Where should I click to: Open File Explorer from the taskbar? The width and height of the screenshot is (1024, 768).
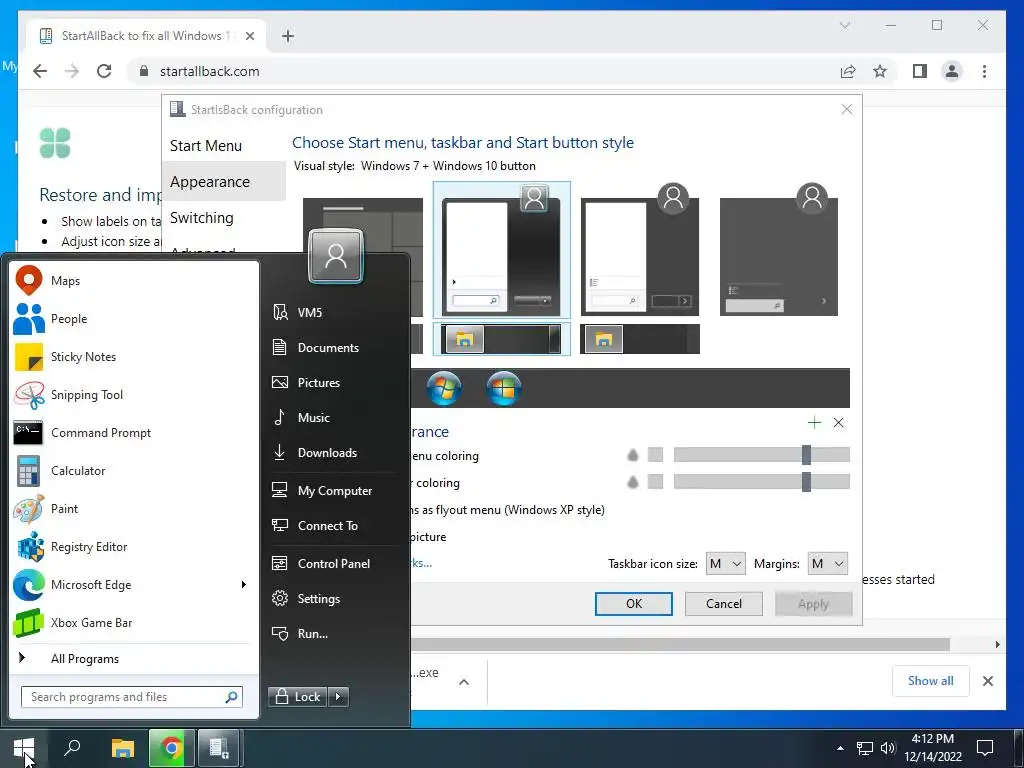(x=122, y=748)
